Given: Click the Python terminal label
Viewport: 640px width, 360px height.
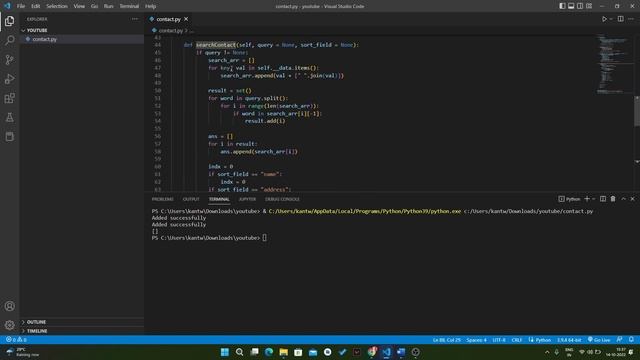Looking at the screenshot, I should pyautogui.click(x=569, y=199).
